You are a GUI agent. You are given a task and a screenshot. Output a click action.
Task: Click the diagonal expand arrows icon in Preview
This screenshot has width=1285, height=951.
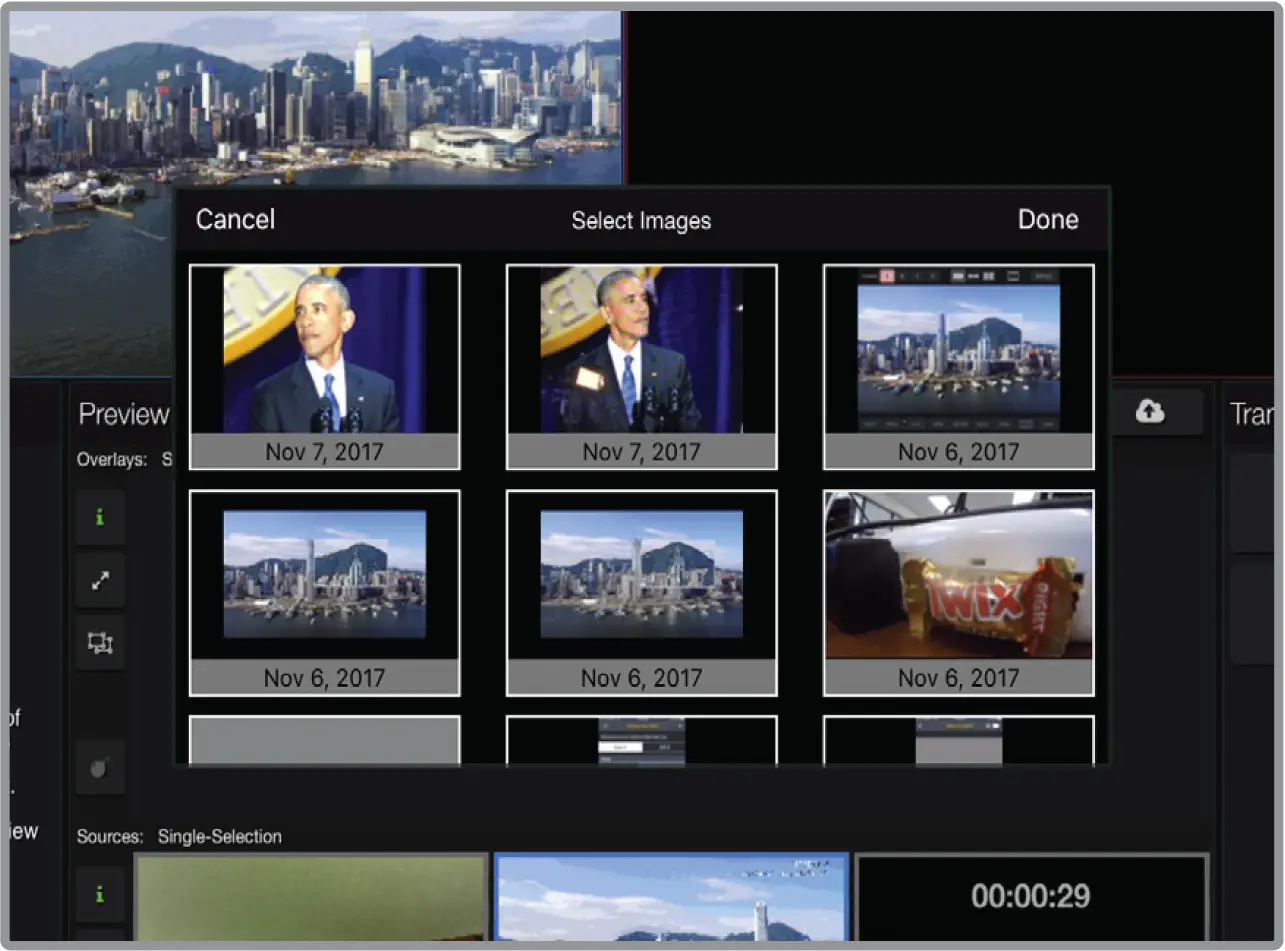[x=100, y=580]
